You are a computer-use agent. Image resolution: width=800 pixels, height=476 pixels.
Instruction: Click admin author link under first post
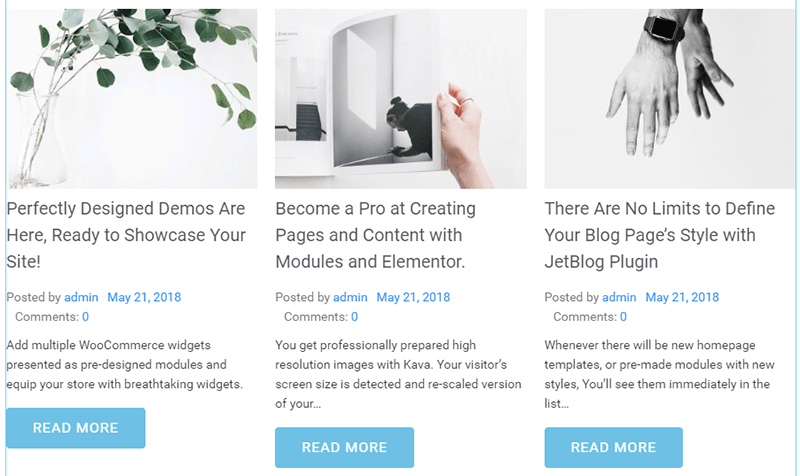click(81, 297)
